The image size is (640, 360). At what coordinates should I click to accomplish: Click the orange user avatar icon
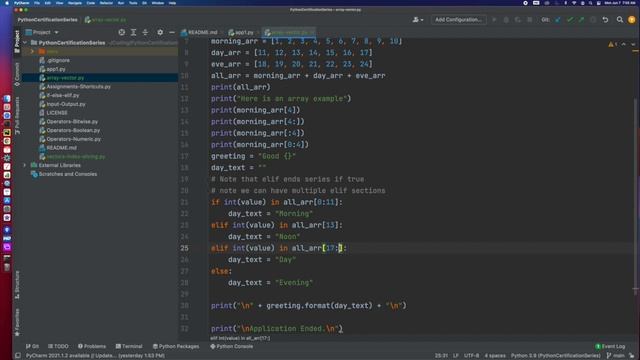coord(632,20)
